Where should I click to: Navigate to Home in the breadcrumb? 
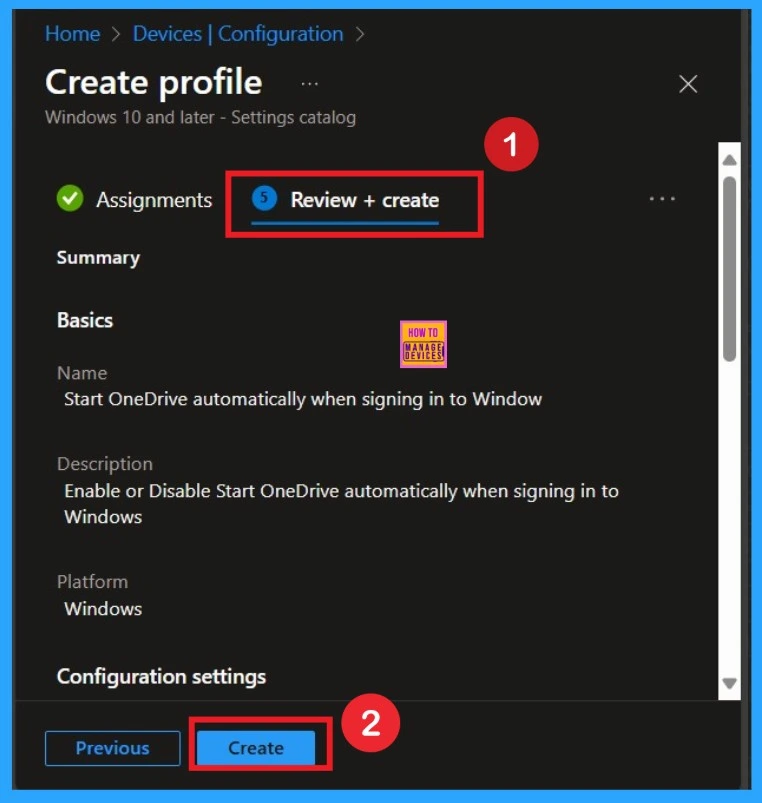click(x=72, y=34)
